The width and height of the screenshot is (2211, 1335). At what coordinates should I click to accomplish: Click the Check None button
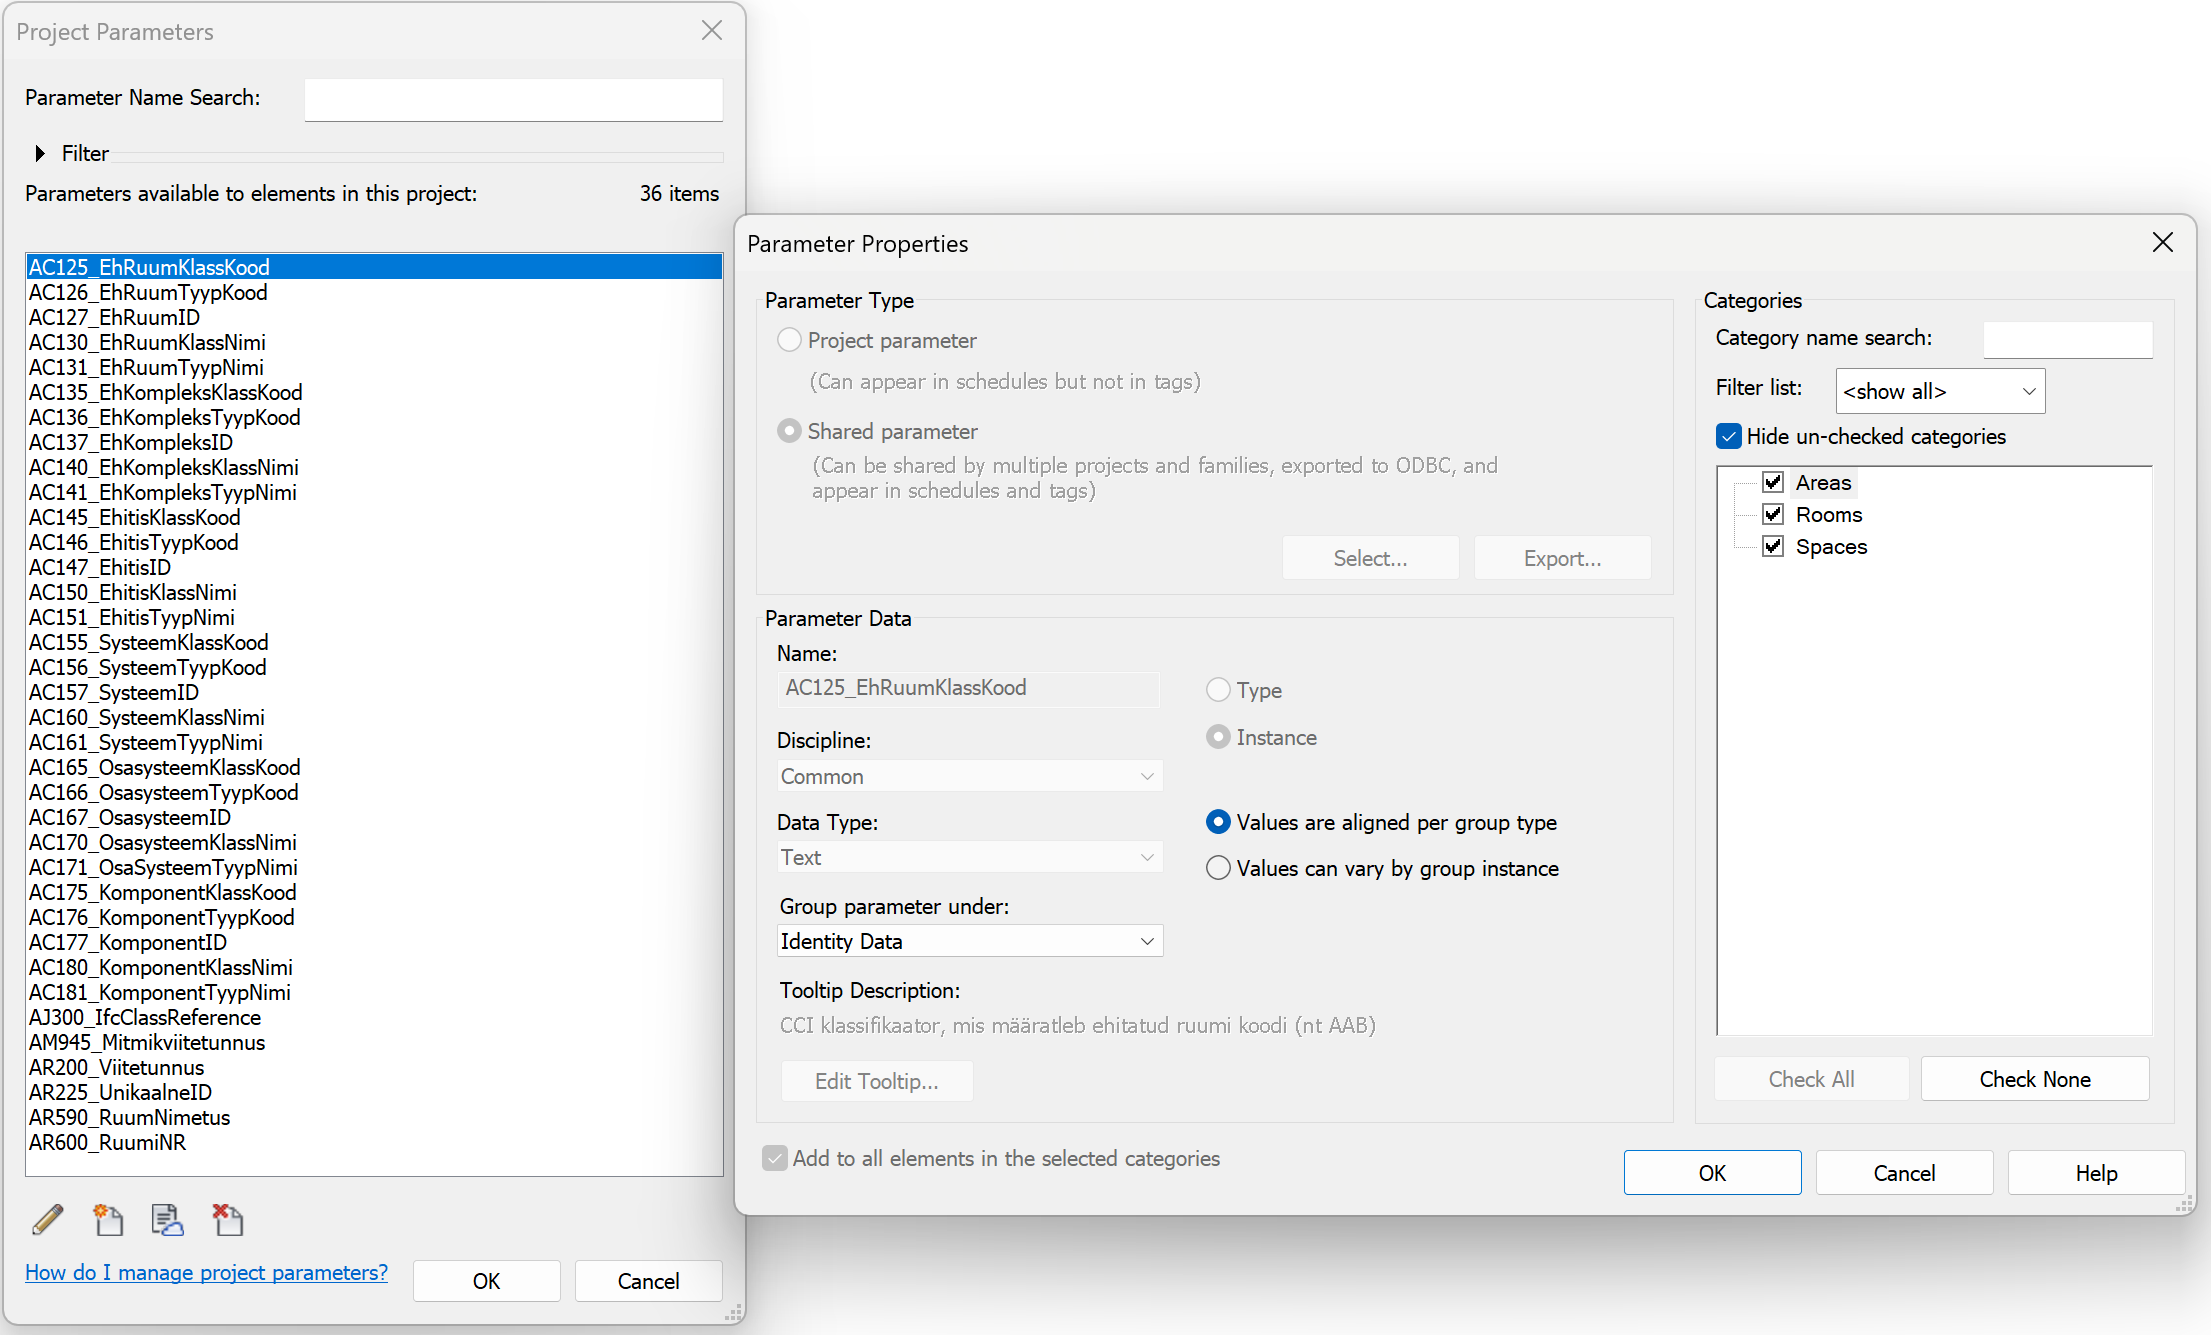[2035, 1079]
